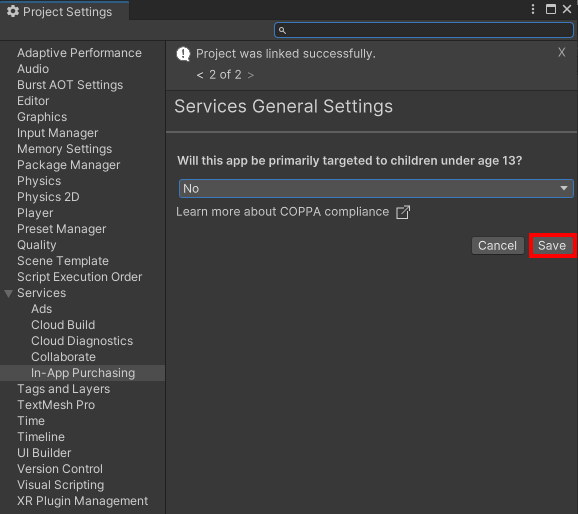The image size is (578, 514).
Task: Collapse the Services tree section
Action: [x=8, y=294]
